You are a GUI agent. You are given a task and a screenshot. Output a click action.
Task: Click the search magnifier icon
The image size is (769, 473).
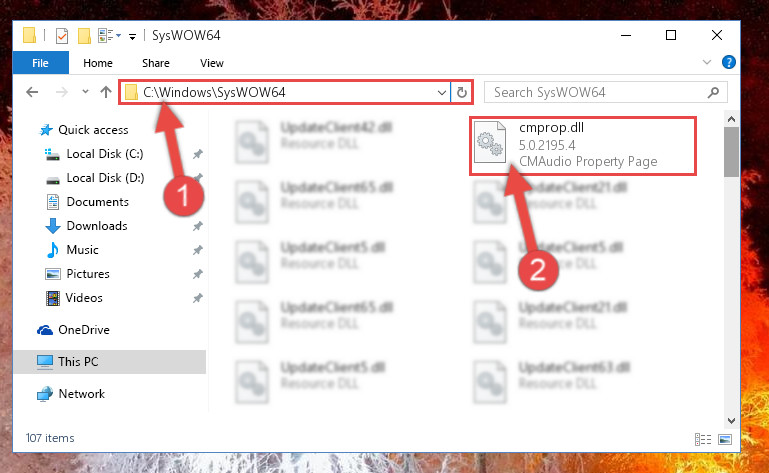[713, 92]
